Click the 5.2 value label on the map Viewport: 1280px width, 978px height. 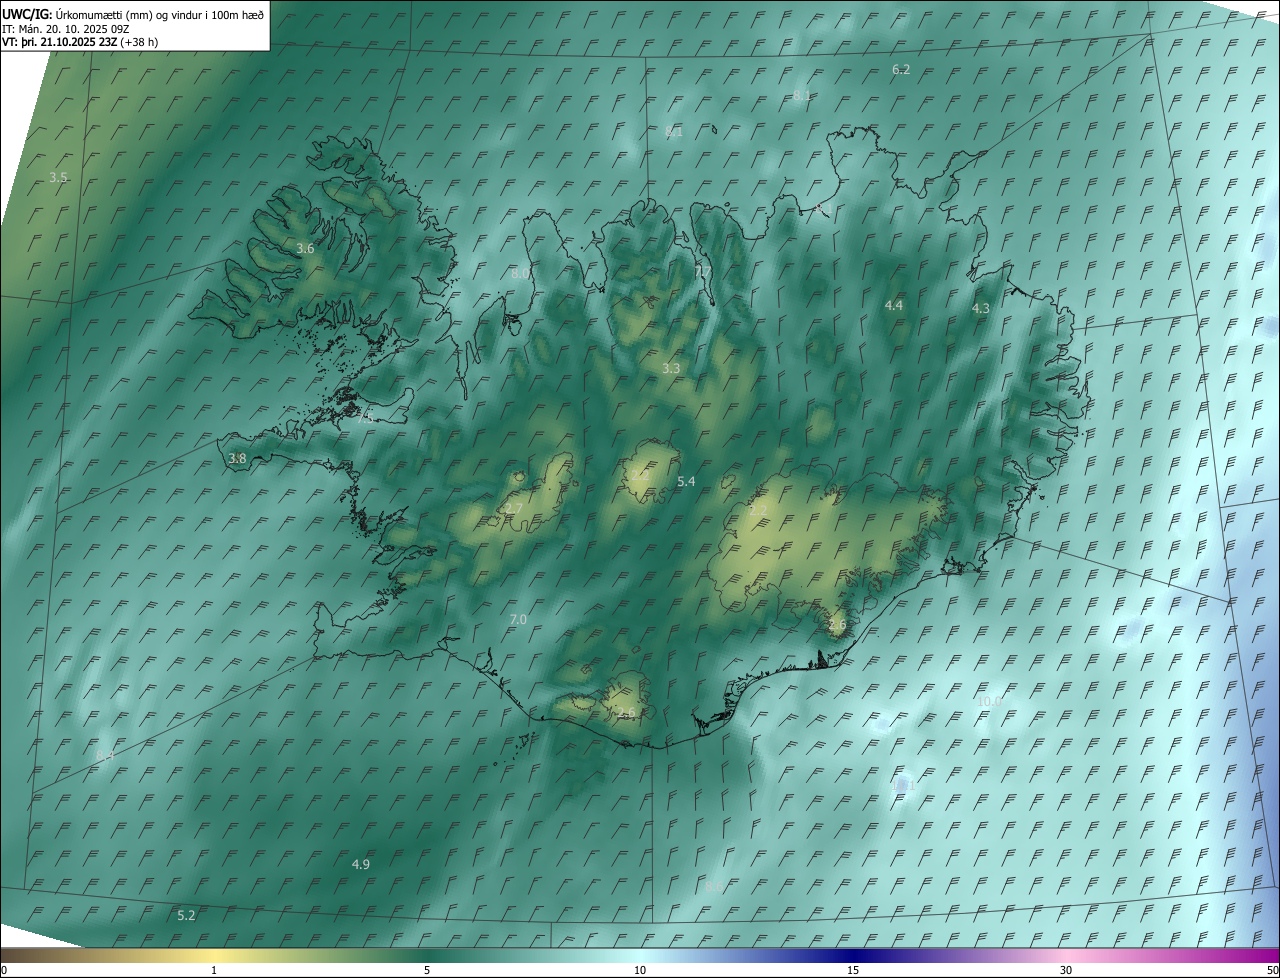click(186, 915)
